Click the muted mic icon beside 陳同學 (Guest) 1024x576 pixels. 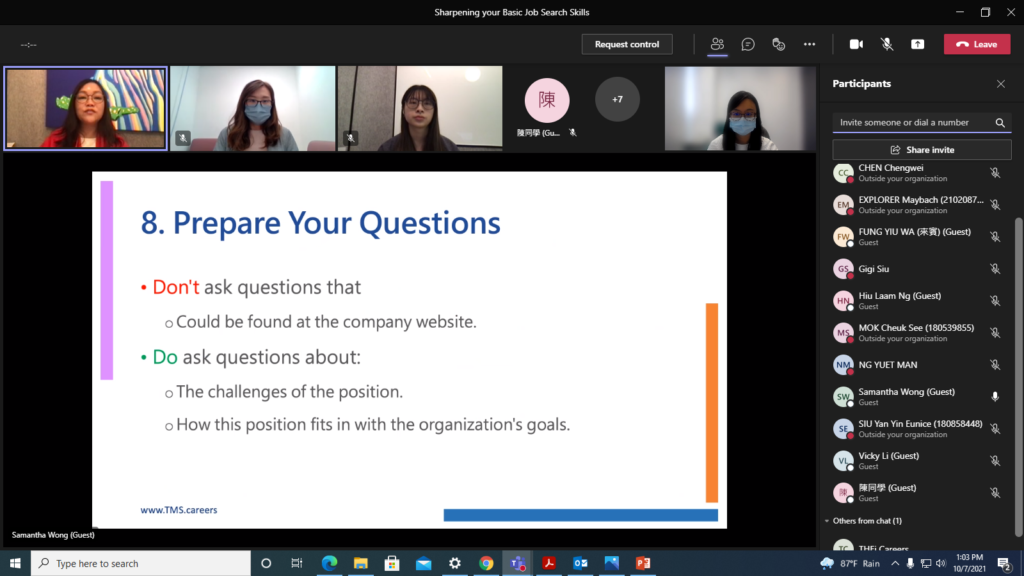(x=995, y=493)
